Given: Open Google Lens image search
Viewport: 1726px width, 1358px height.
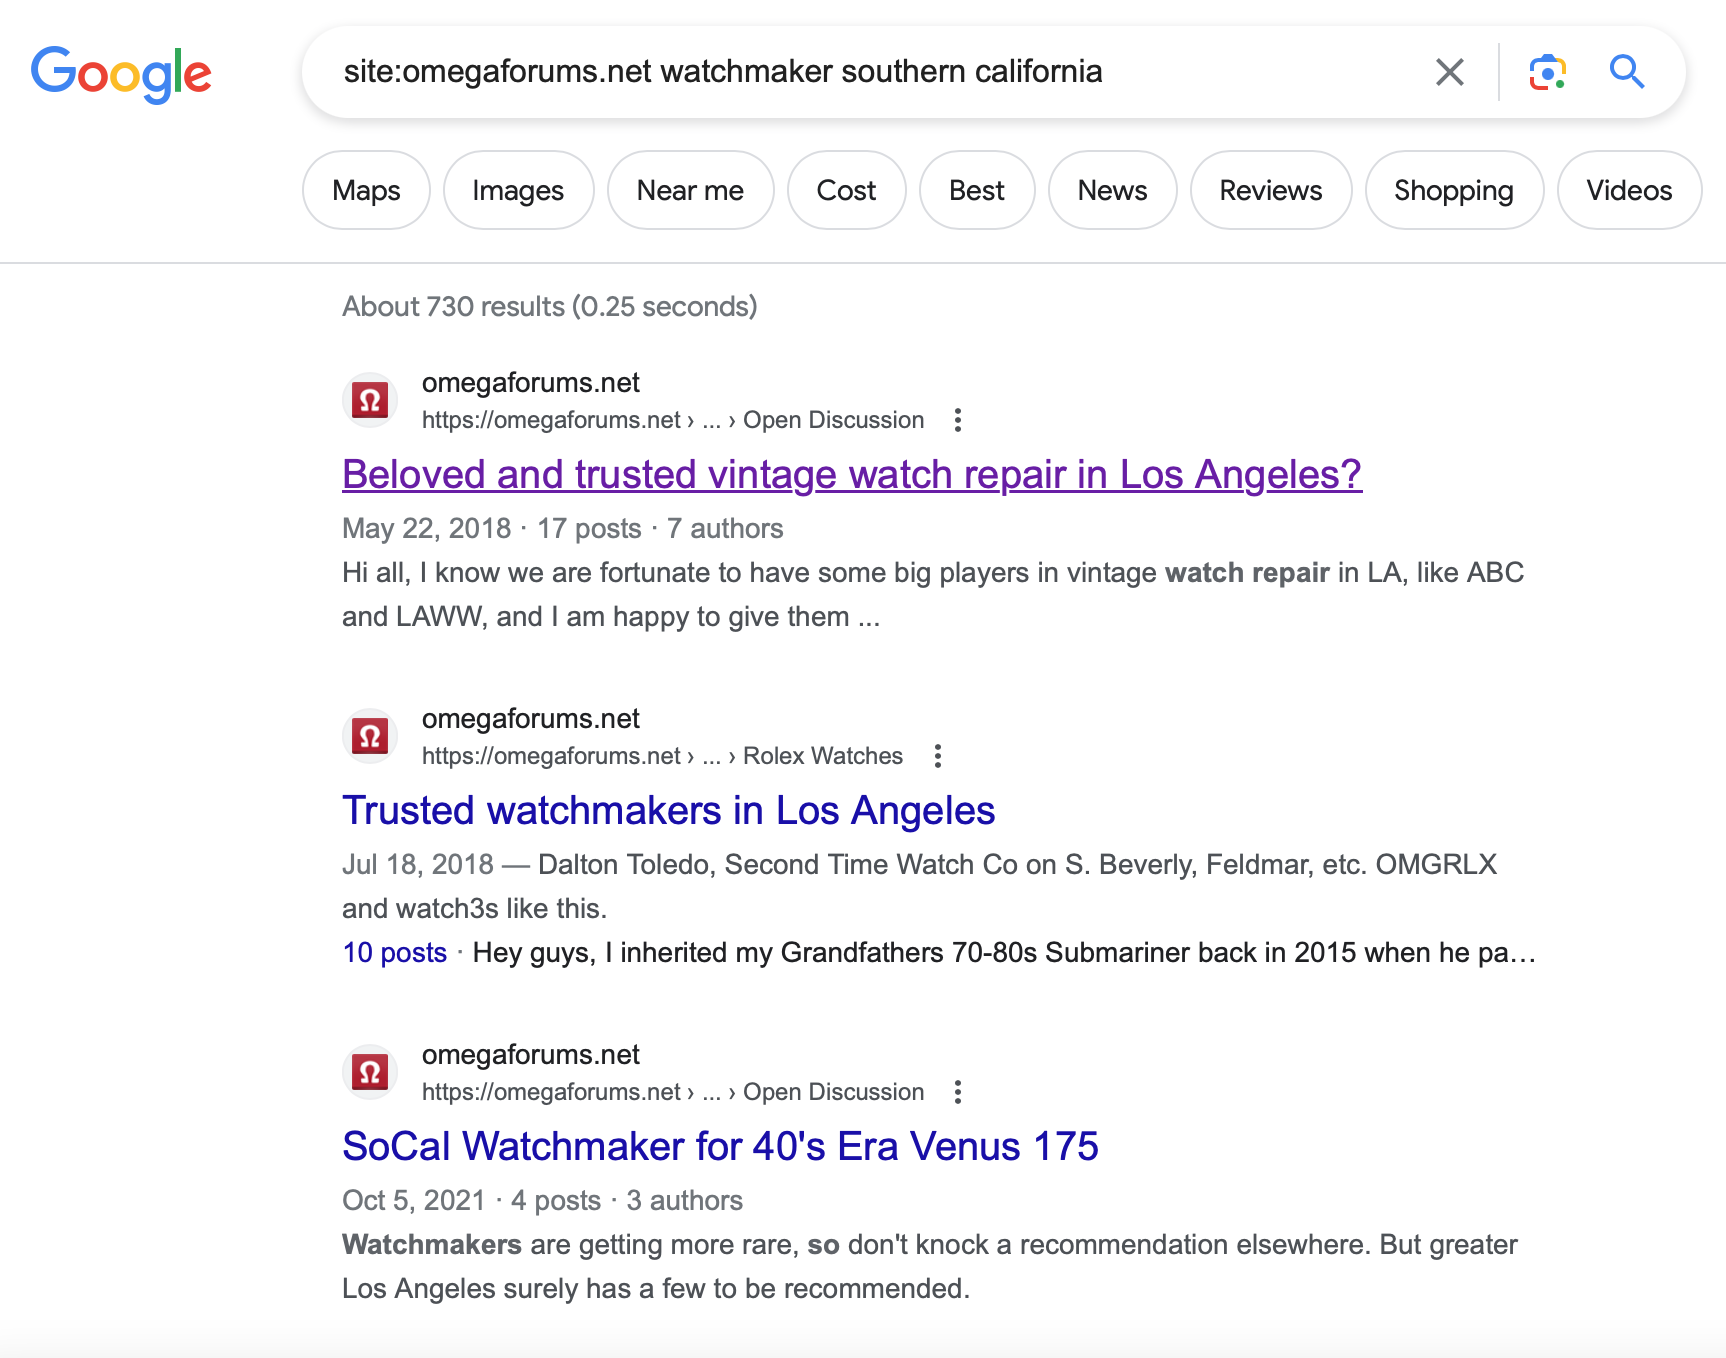Looking at the screenshot, I should click(1547, 72).
